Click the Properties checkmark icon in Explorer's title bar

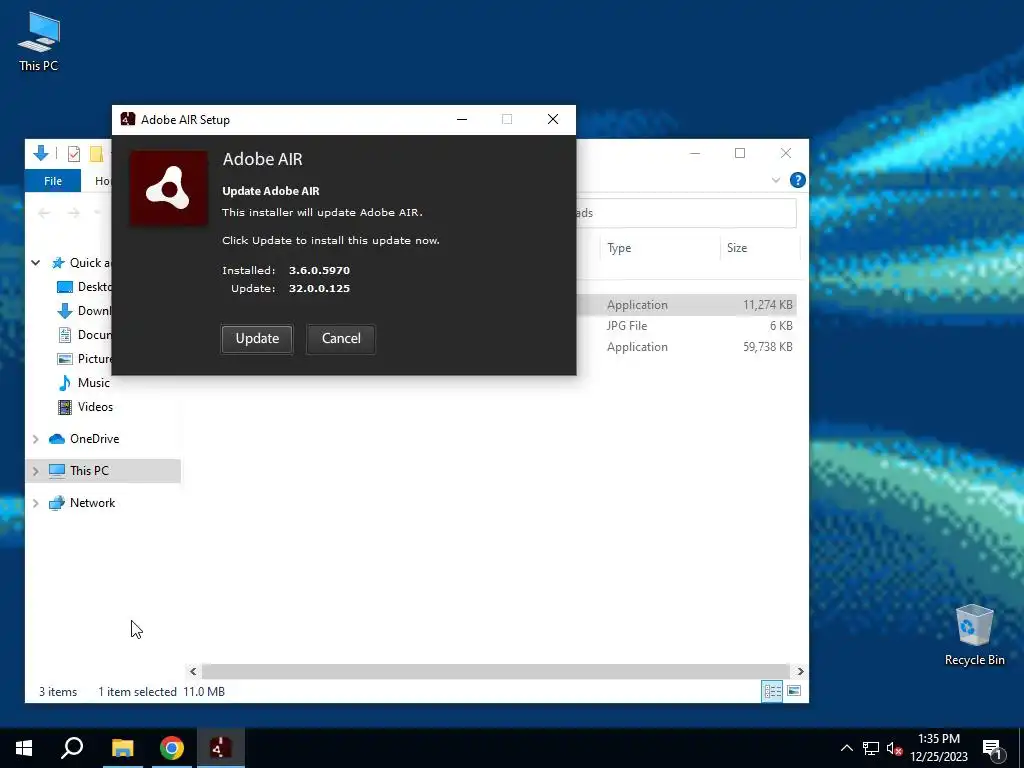(x=74, y=154)
